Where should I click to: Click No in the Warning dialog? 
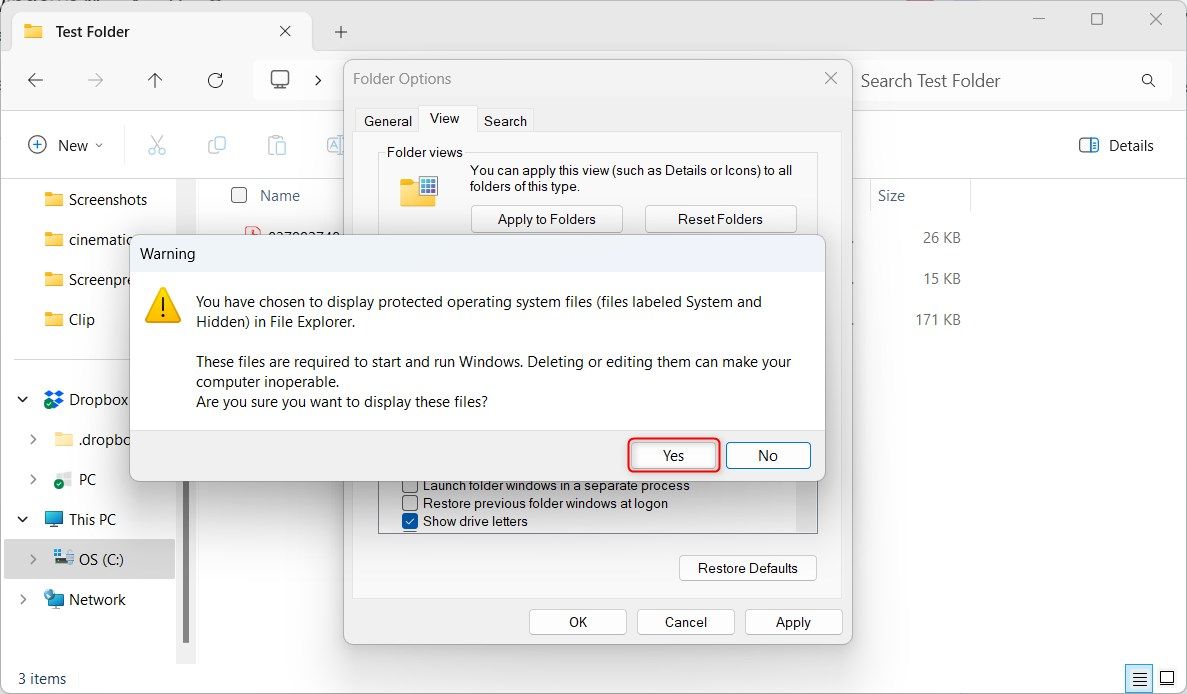(768, 456)
